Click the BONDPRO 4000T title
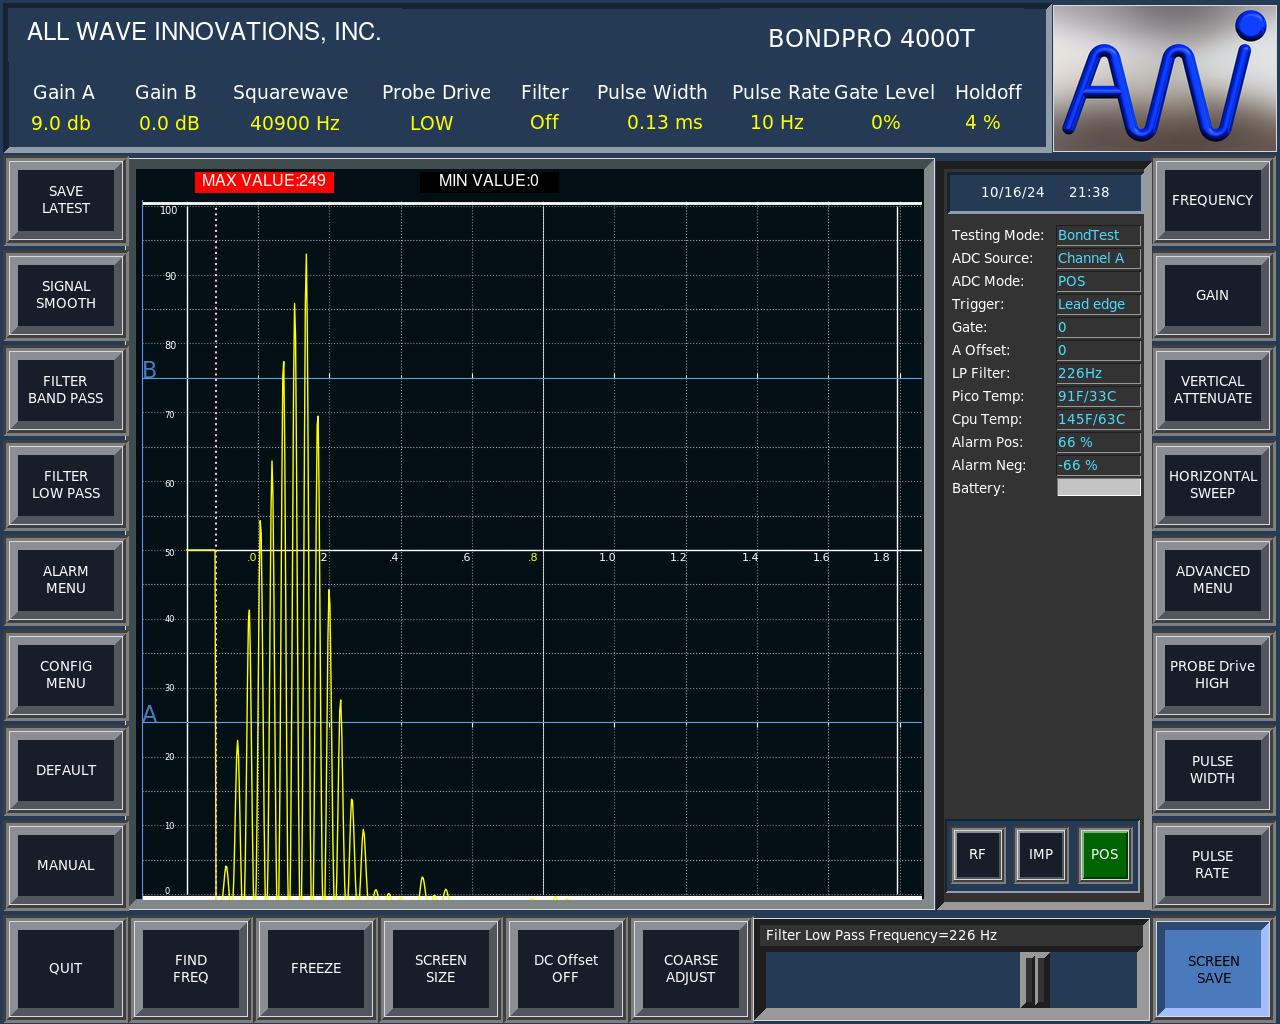The height and width of the screenshot is (1024, 1280). [x=871, y=38]
